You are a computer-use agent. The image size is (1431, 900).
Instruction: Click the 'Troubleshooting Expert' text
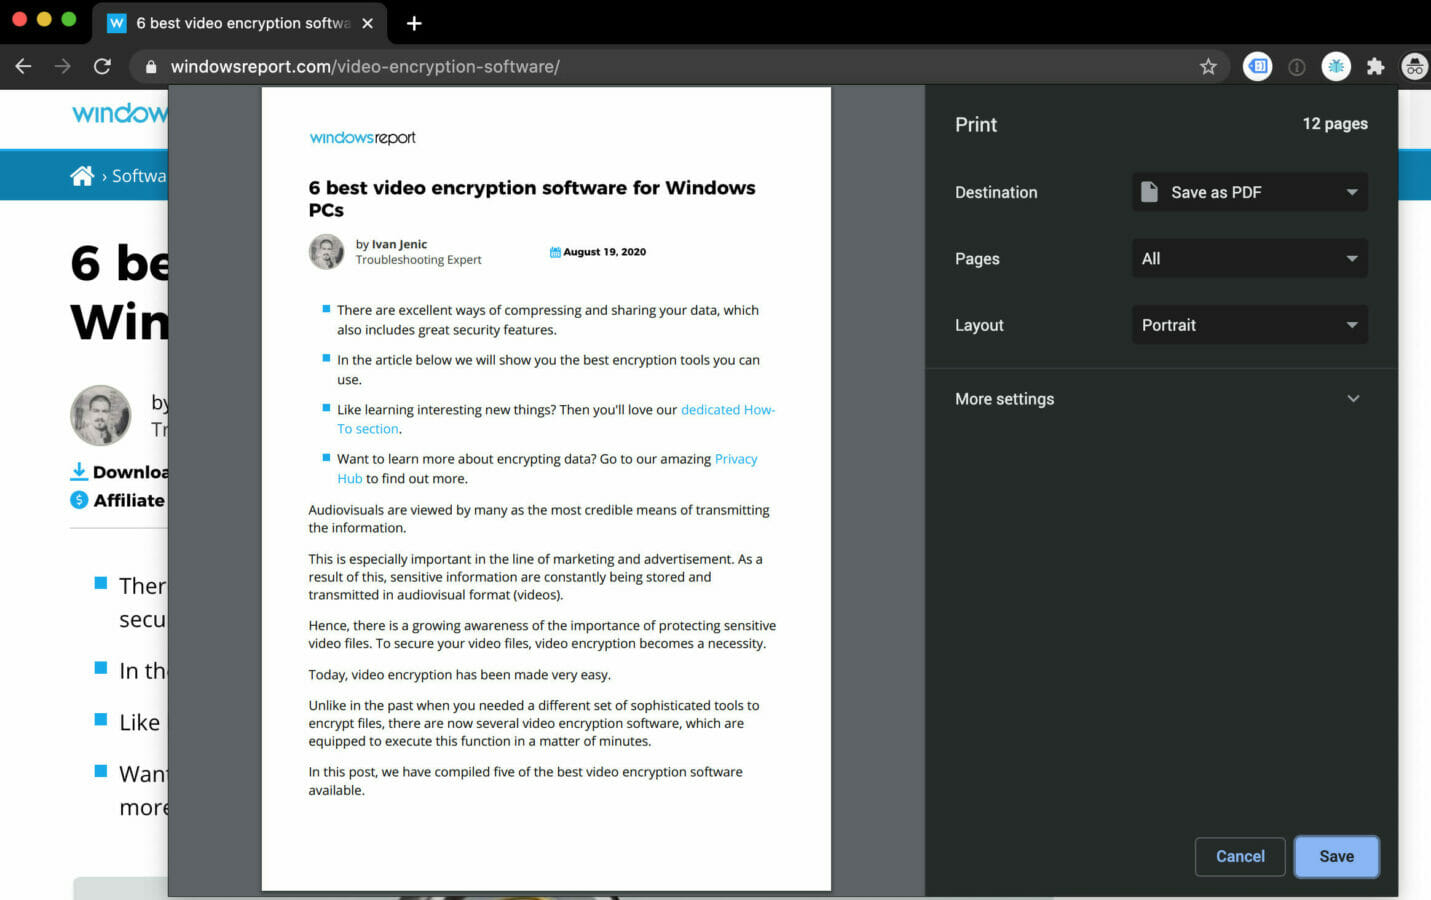click(418, 260)
